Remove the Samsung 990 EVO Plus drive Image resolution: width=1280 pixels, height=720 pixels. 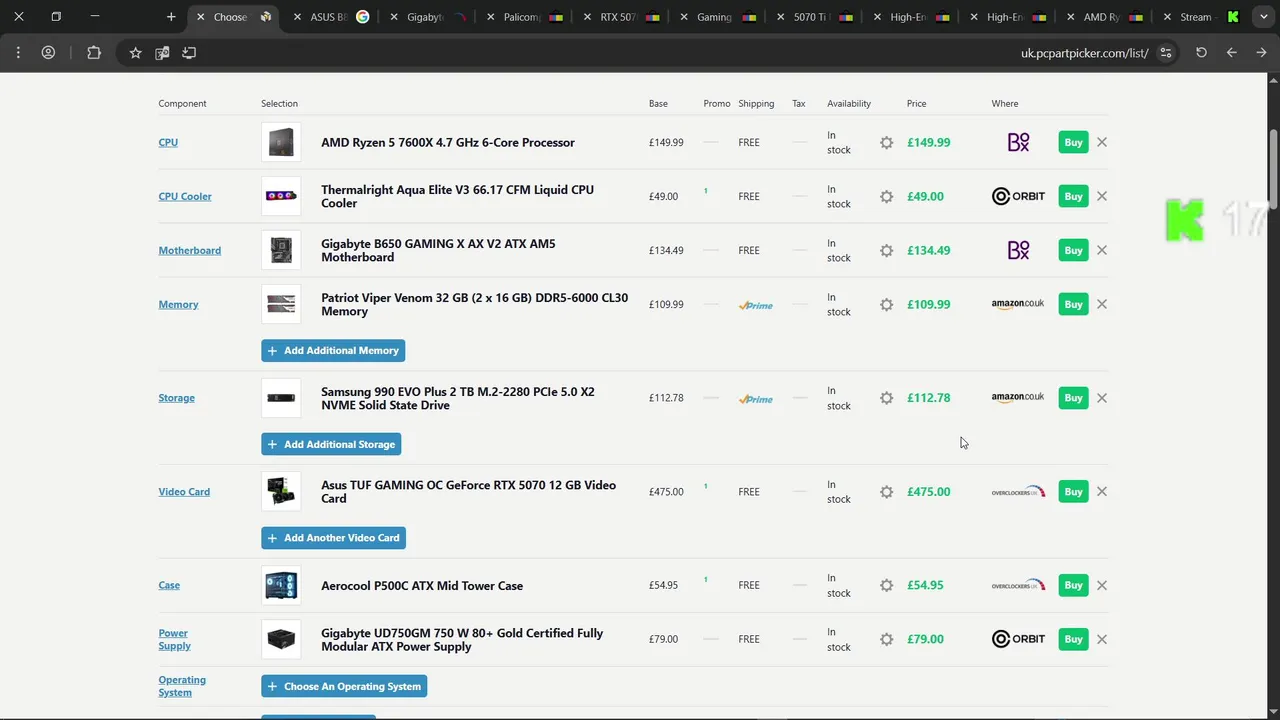tap(1102, 398)
